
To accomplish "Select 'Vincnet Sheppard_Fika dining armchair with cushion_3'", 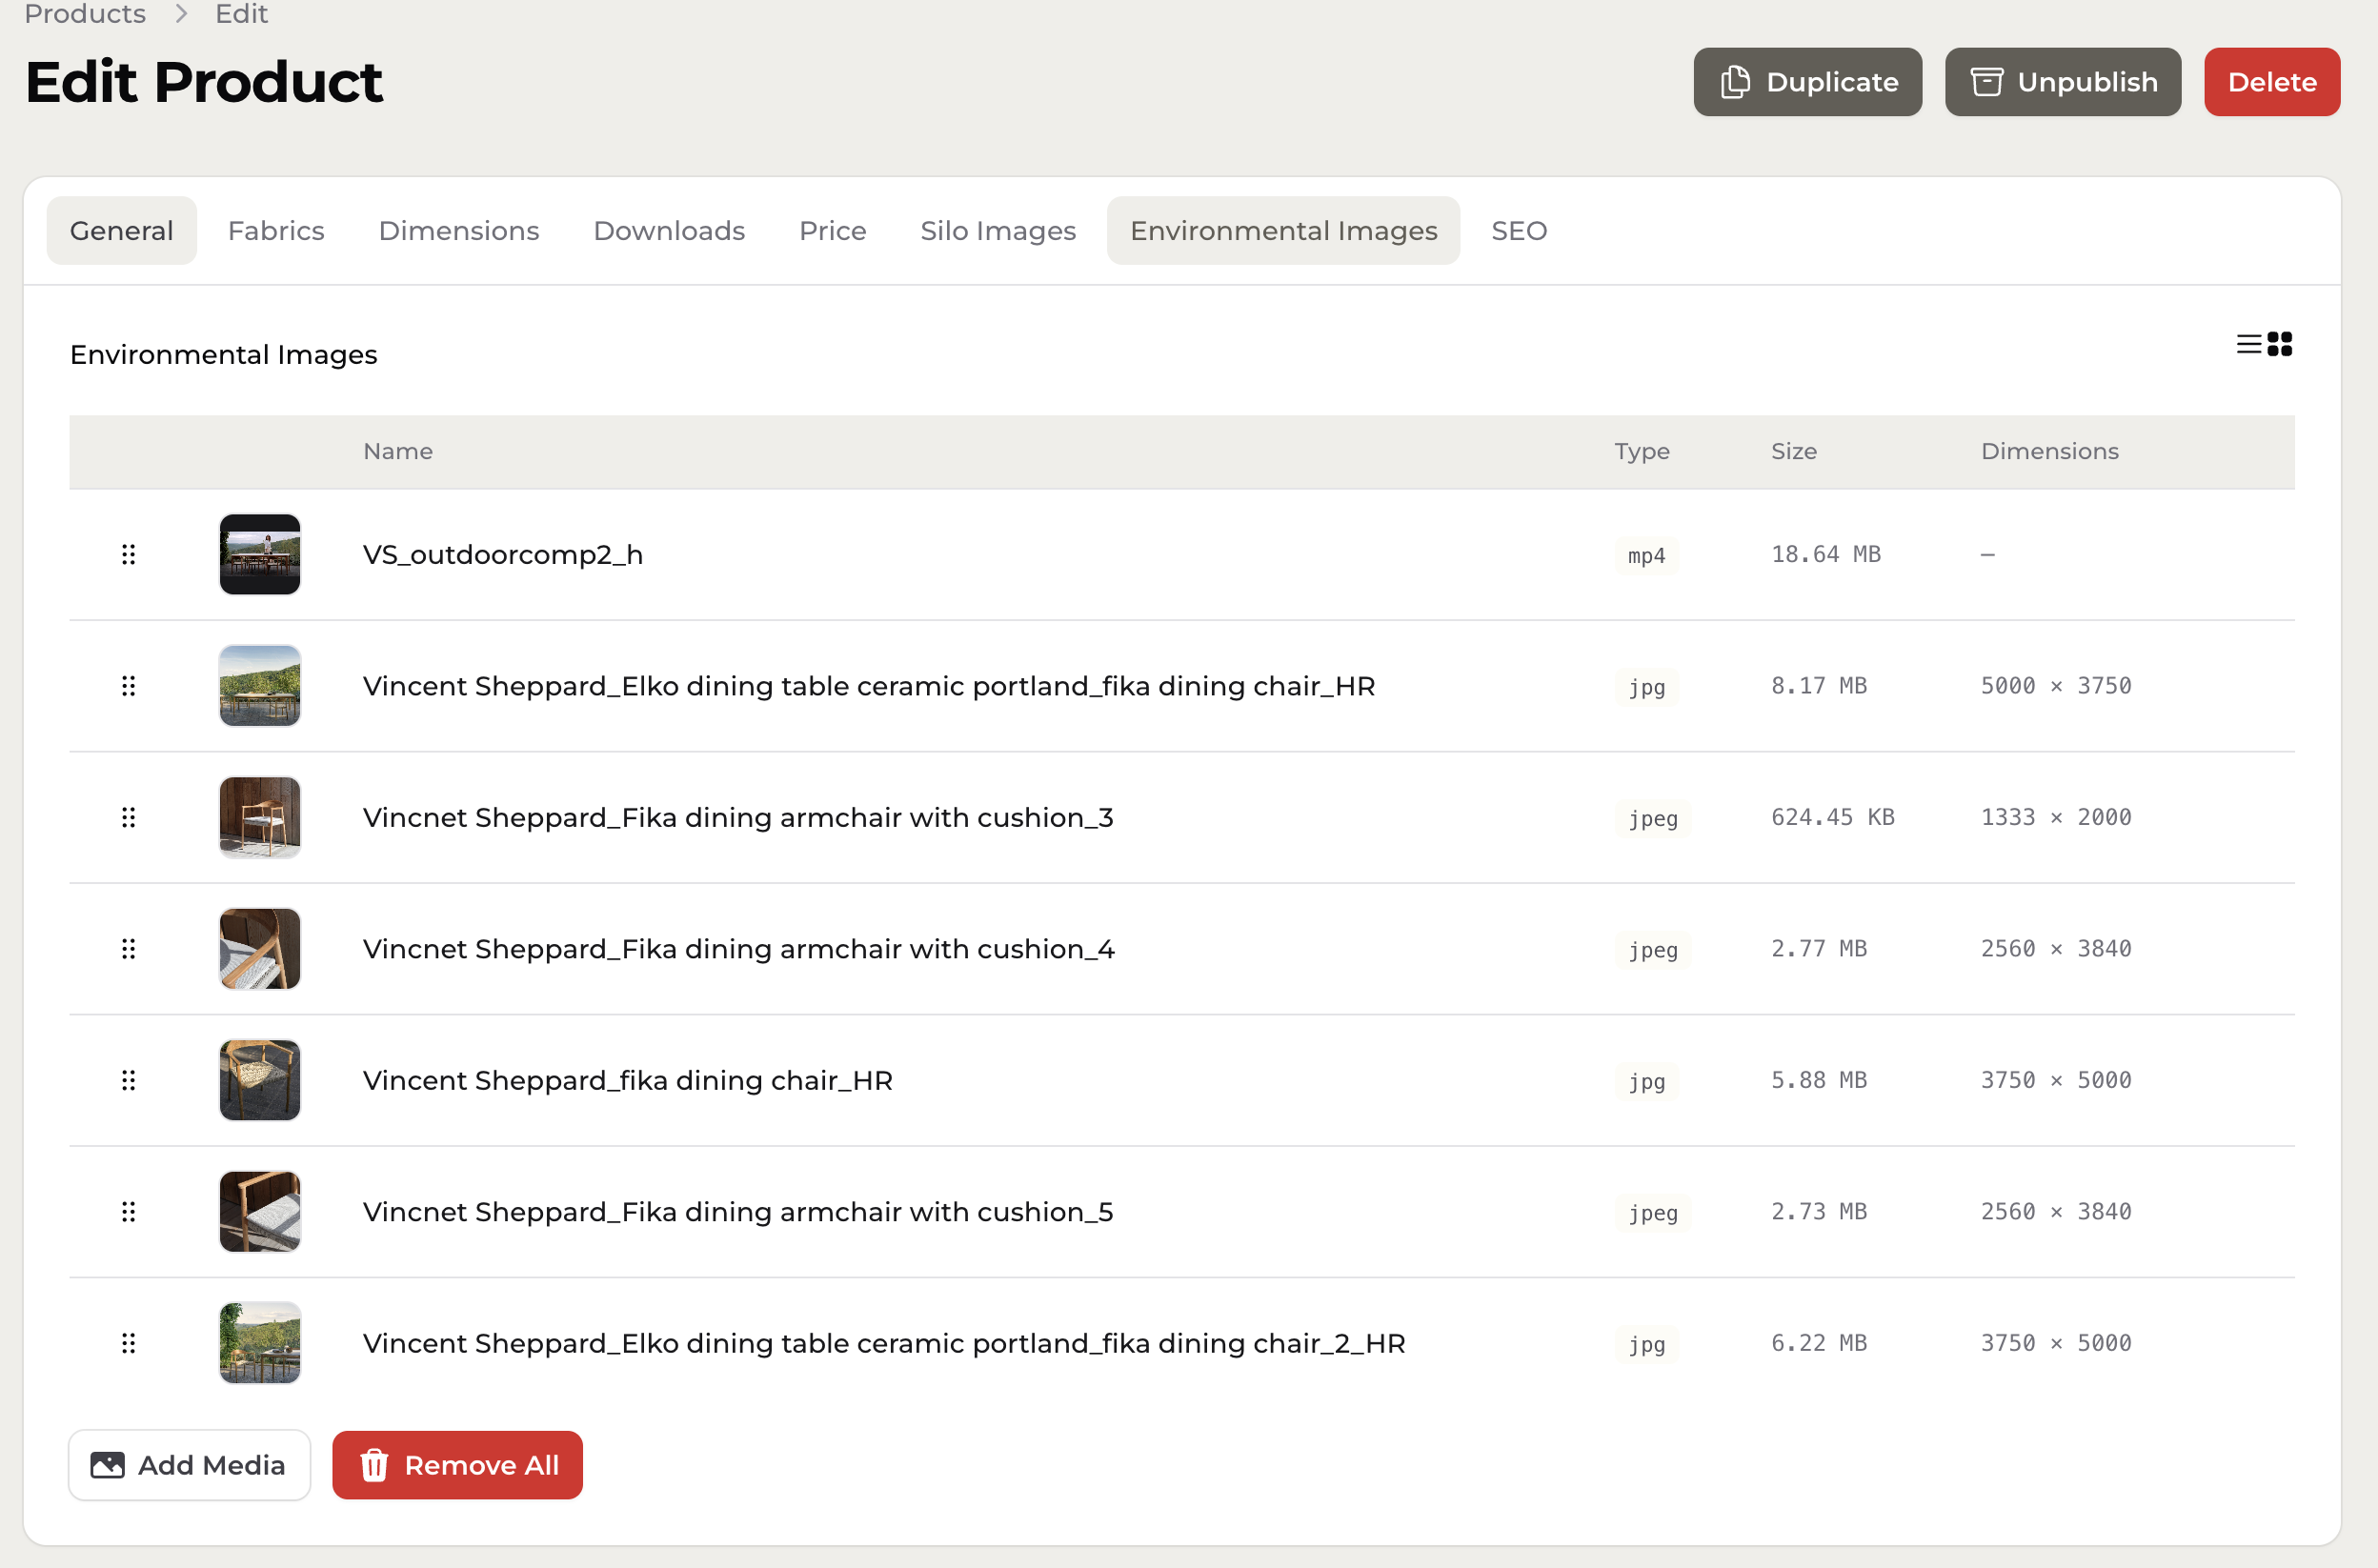I will click(738, 817).
